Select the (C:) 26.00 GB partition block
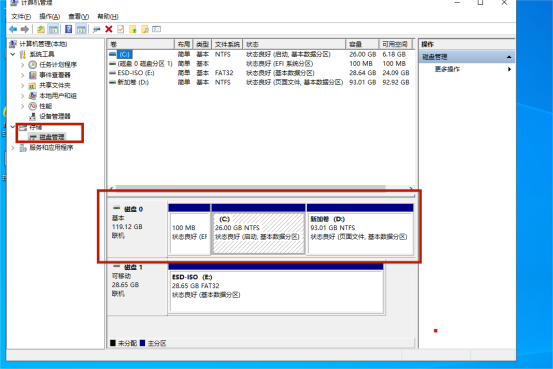Viewport: 553px width, 369px height. (x=259, y=229)
